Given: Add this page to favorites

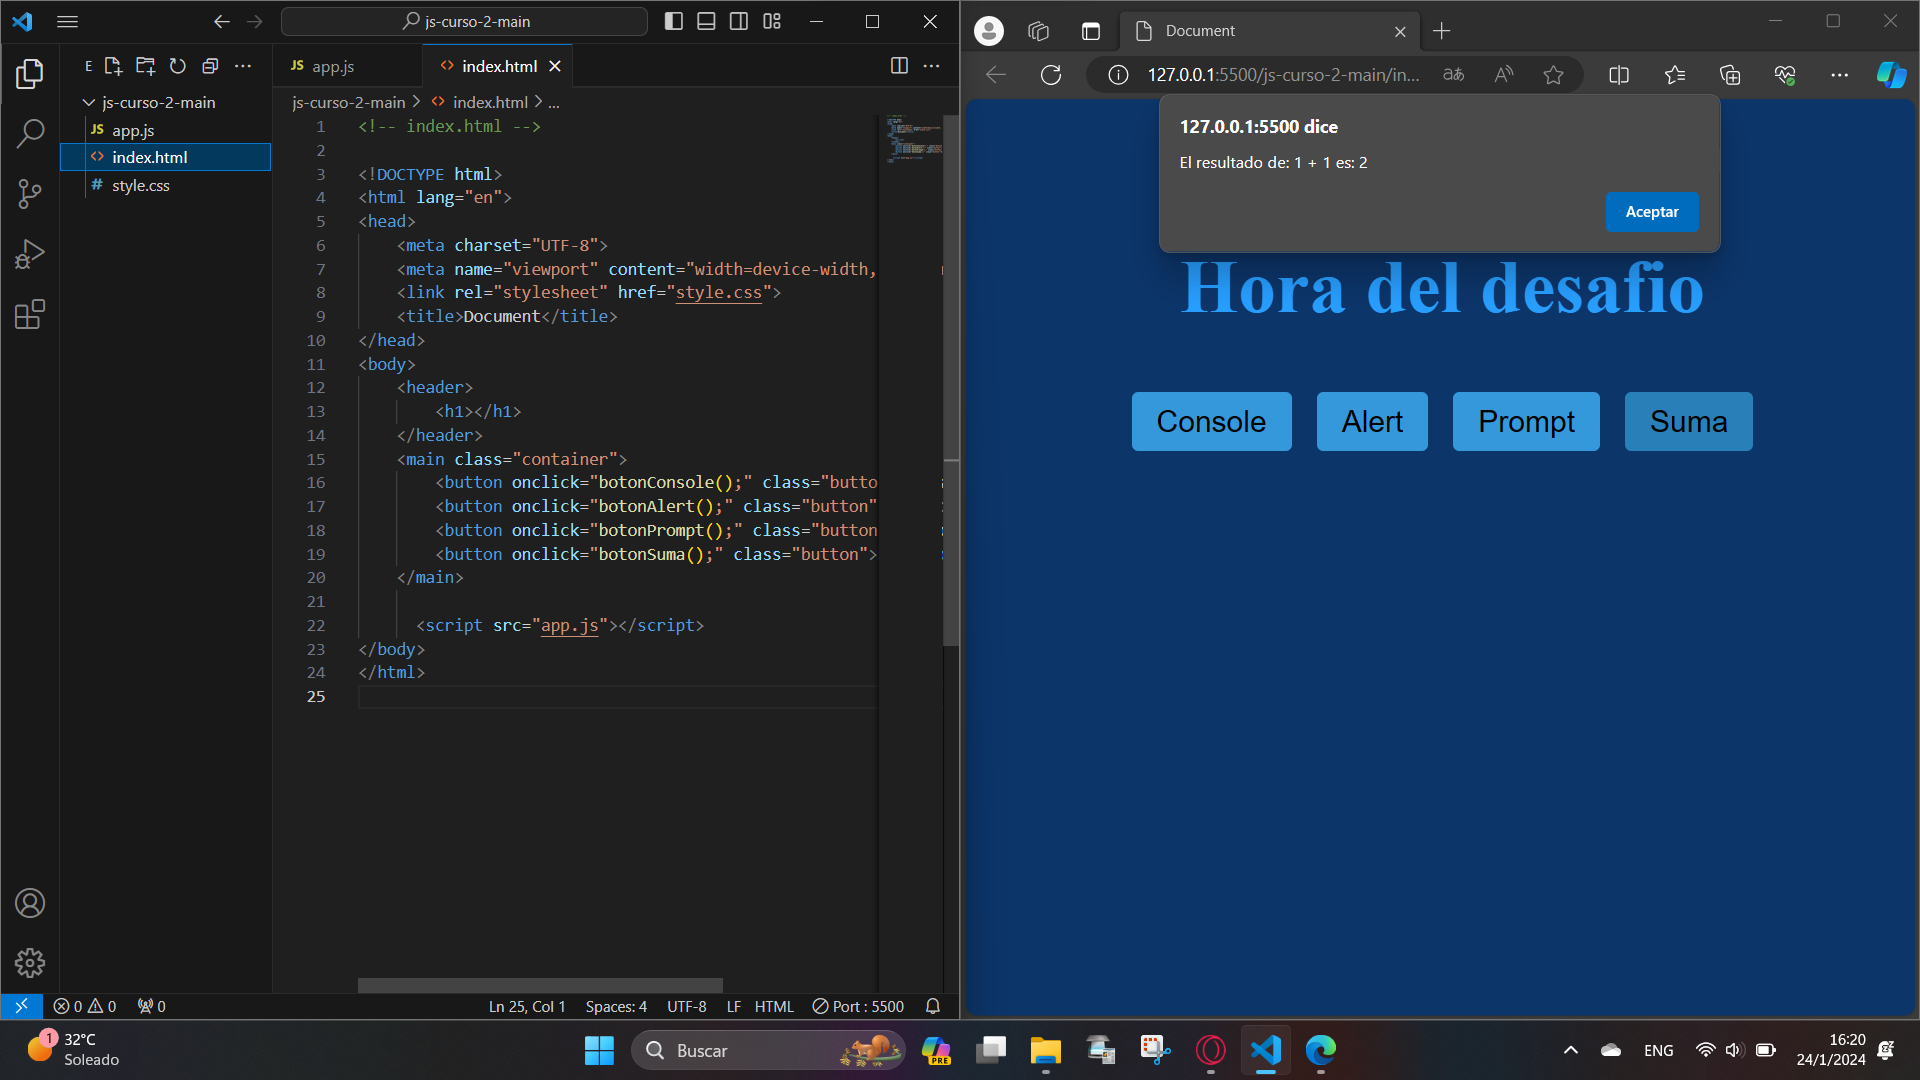Looking at the screenshot, I should [1553, 75].
